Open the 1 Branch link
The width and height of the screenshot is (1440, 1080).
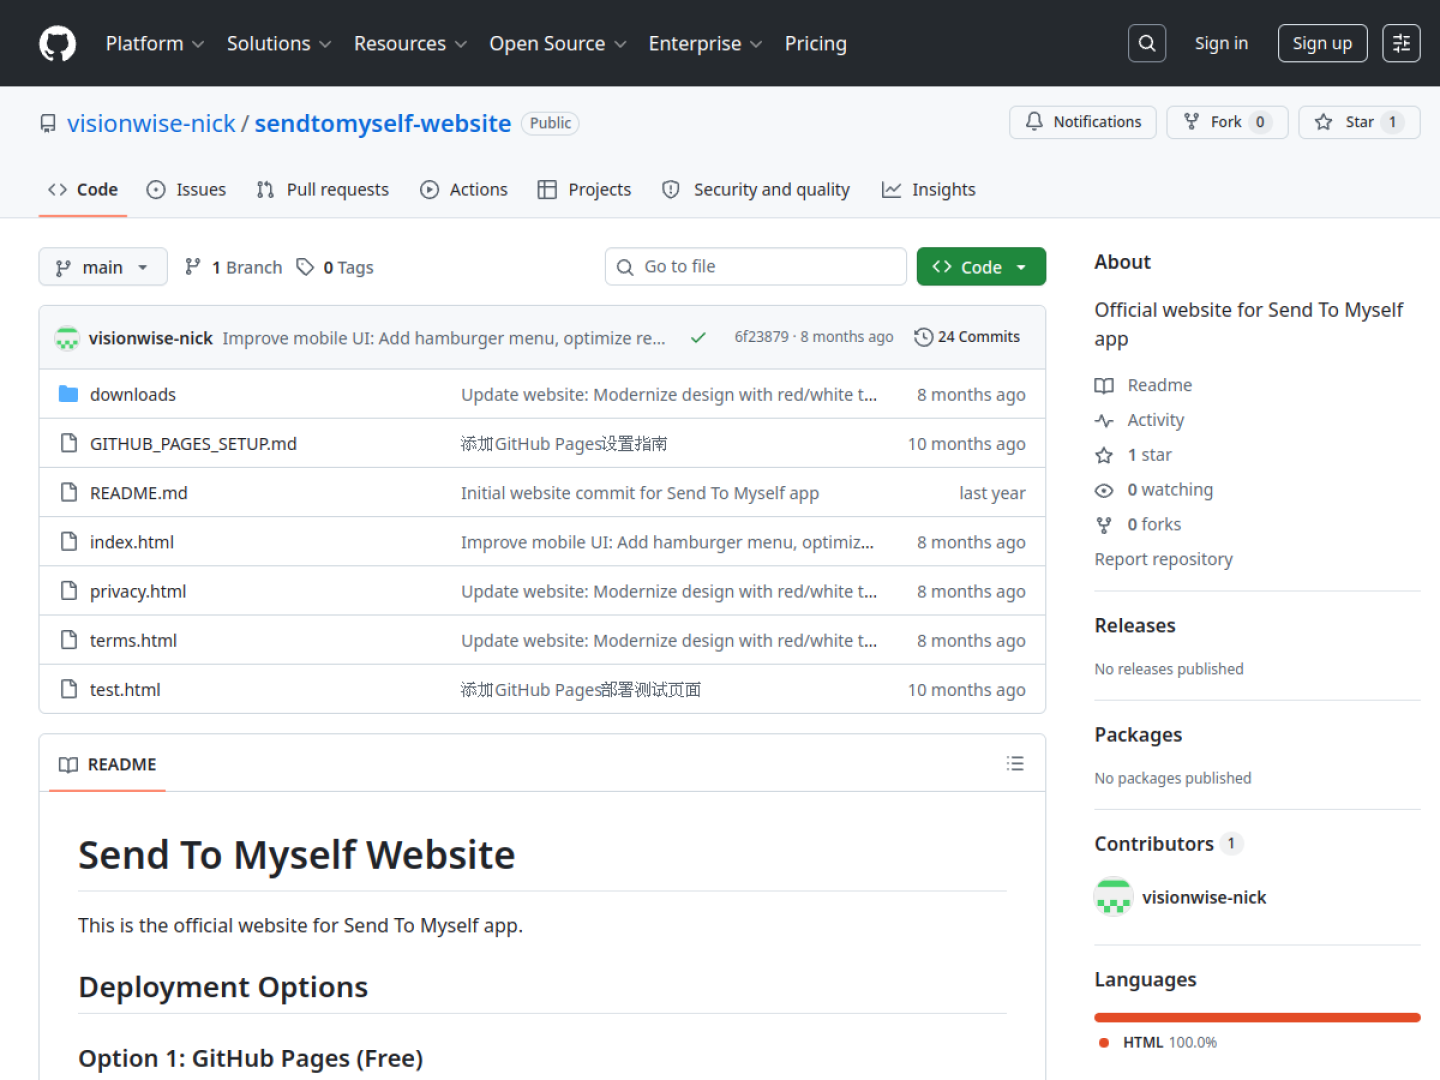pyautogui.click(x=234, y=267)
